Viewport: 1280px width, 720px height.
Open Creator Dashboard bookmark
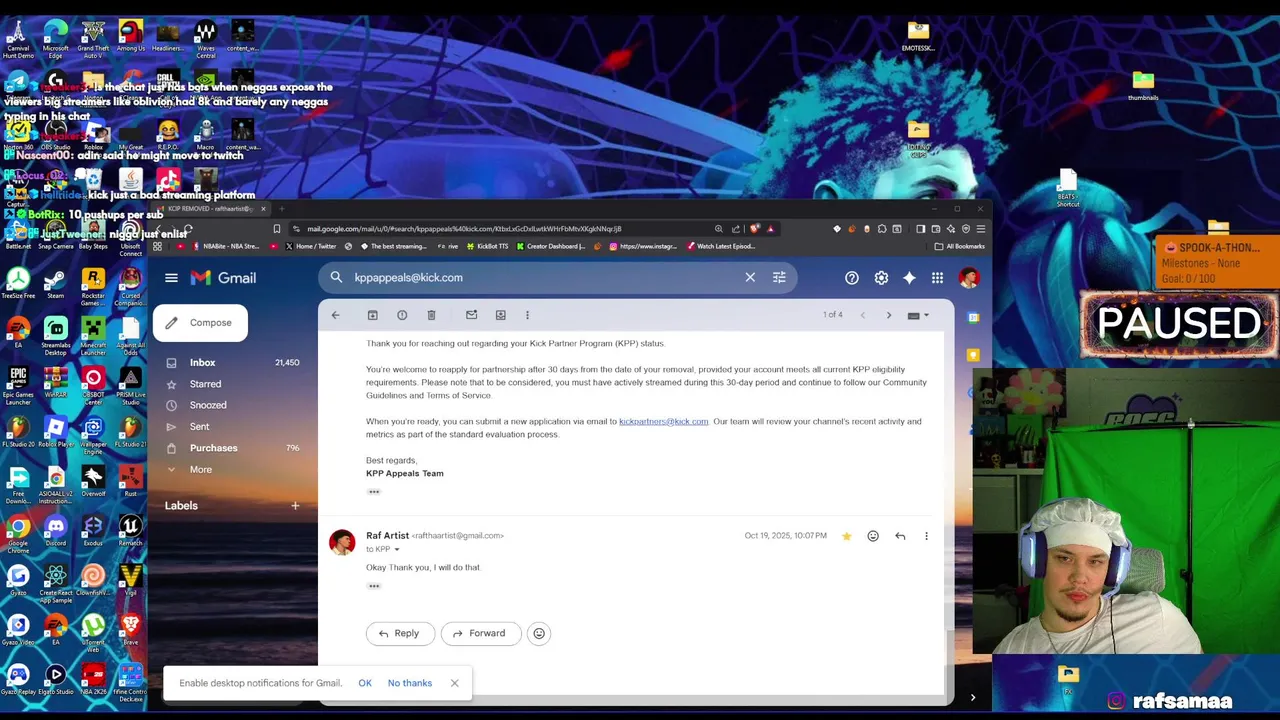tap(551, 246)
